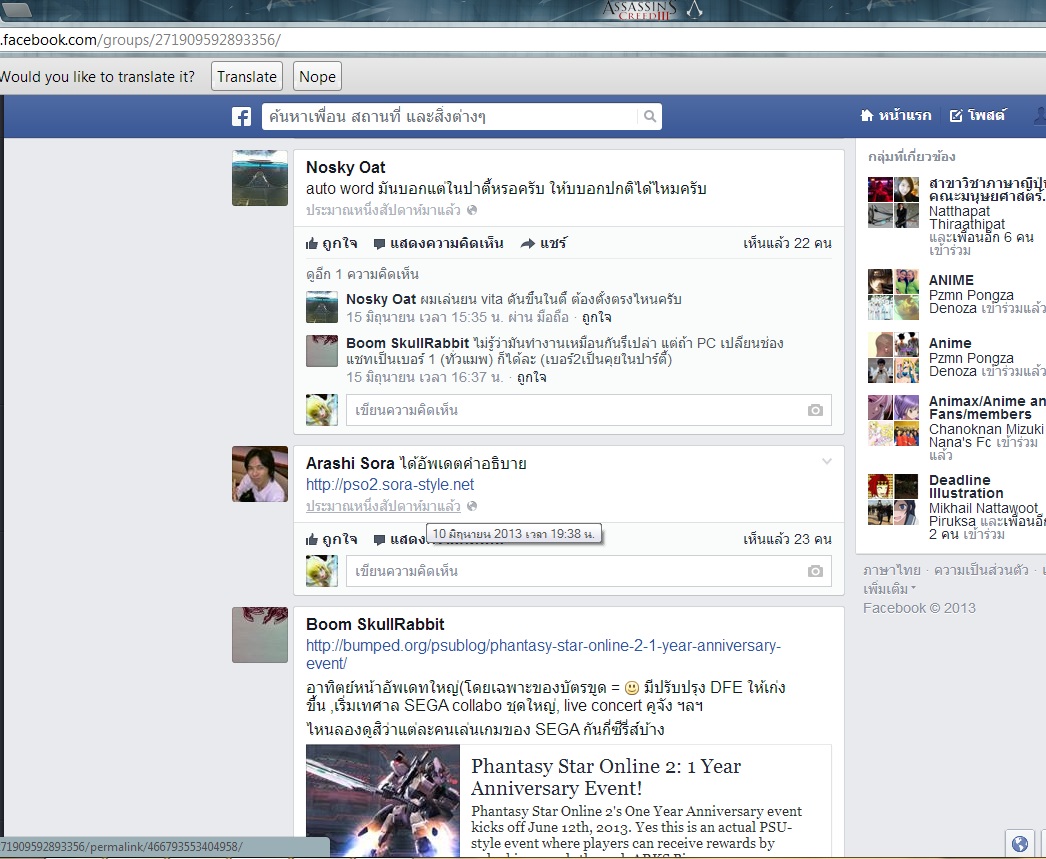Open Mikhail Nattawoot name in sidebar
The width and height of the screenshot is (1046, 859).
pos(983,508)
